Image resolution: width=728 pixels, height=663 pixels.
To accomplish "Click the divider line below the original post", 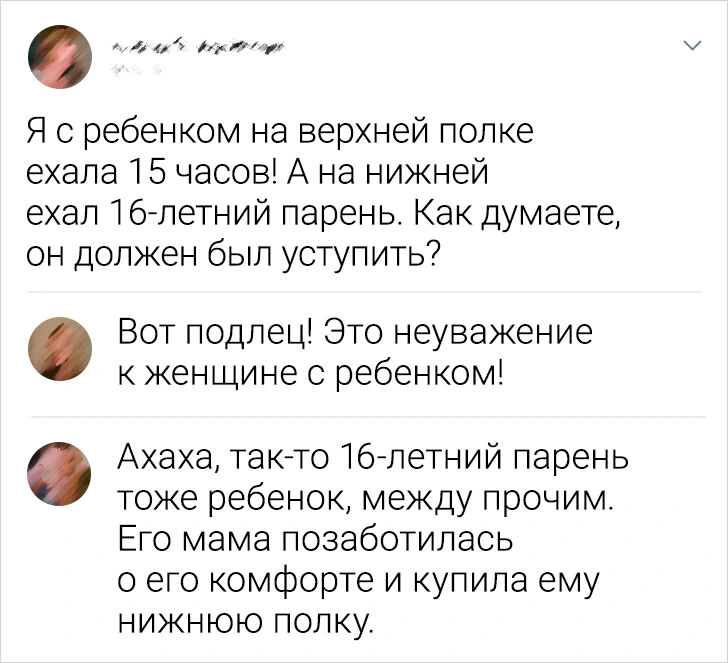I will [364, 292].
